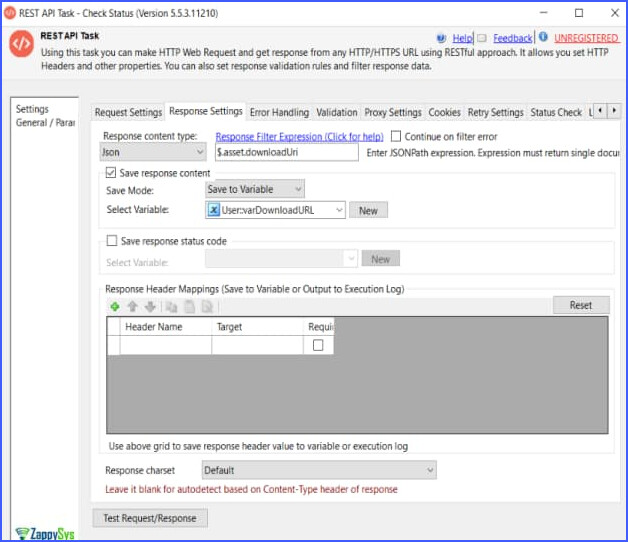Click the last icon of the header mappings toolbar
This screenshot has height=542, width=628.
pyautogui.click(x=207, y=307)
